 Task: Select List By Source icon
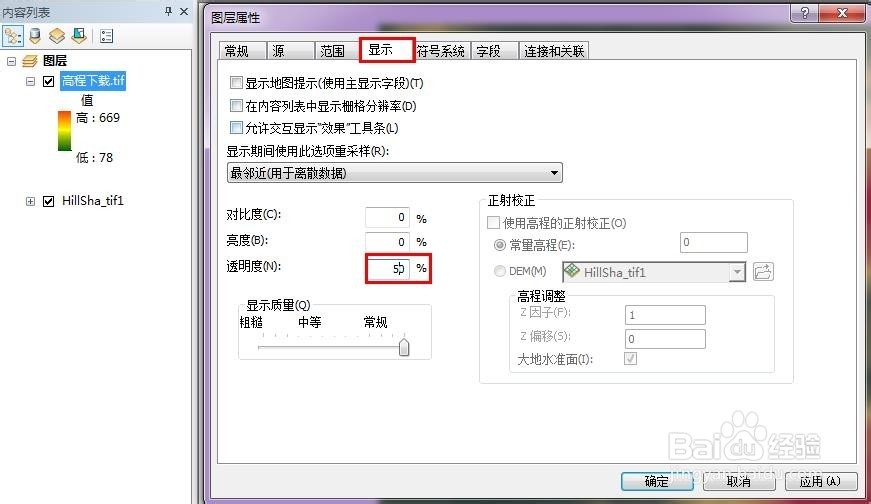coord(35,37)
